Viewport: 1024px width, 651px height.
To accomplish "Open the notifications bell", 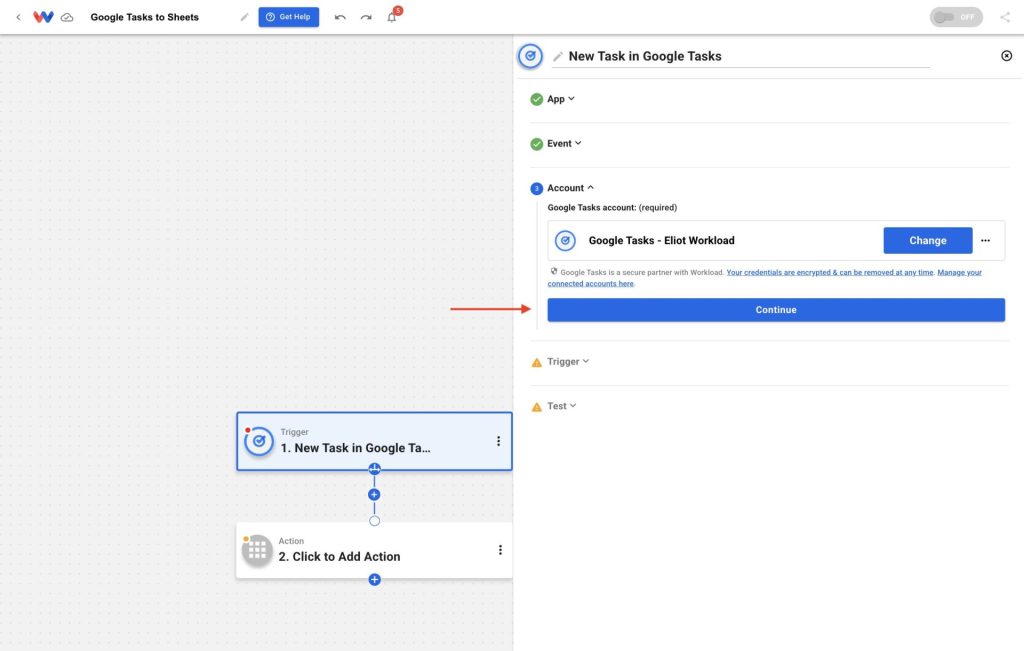I will pyautogui.click(x=392, y=17).
